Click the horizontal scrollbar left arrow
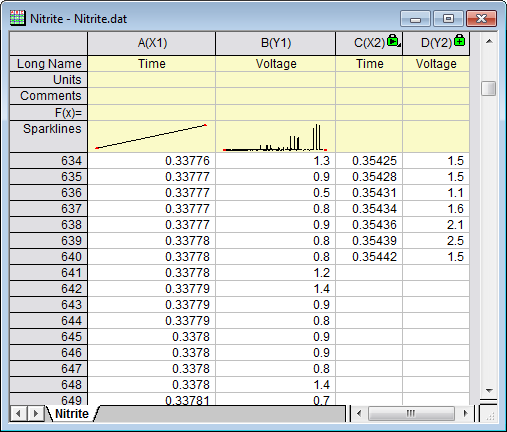507x432 pixels. tap(359, 414)
